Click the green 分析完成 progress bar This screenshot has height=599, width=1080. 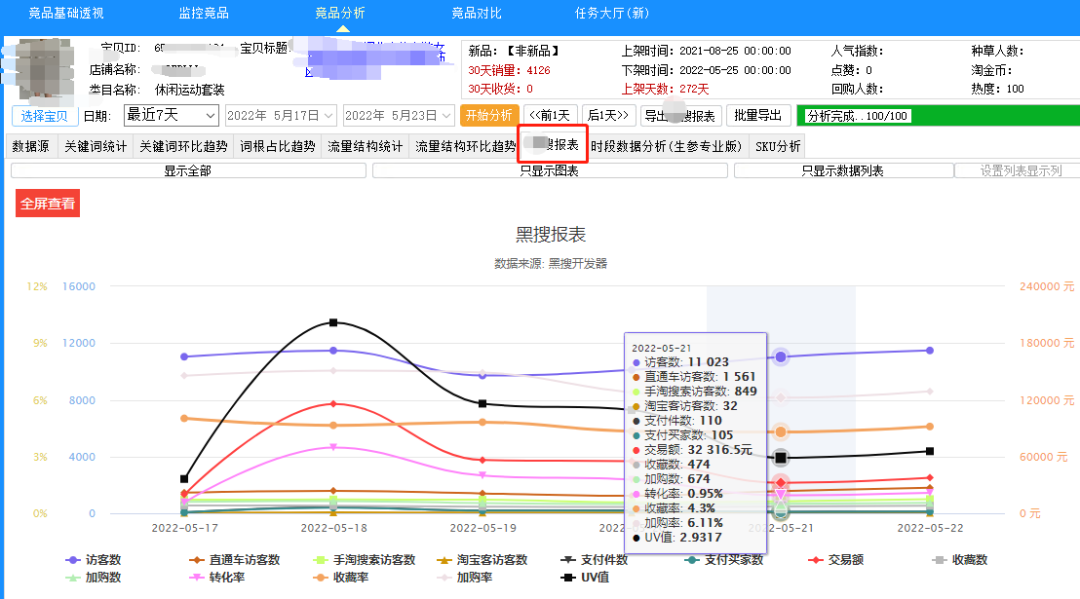936,115
